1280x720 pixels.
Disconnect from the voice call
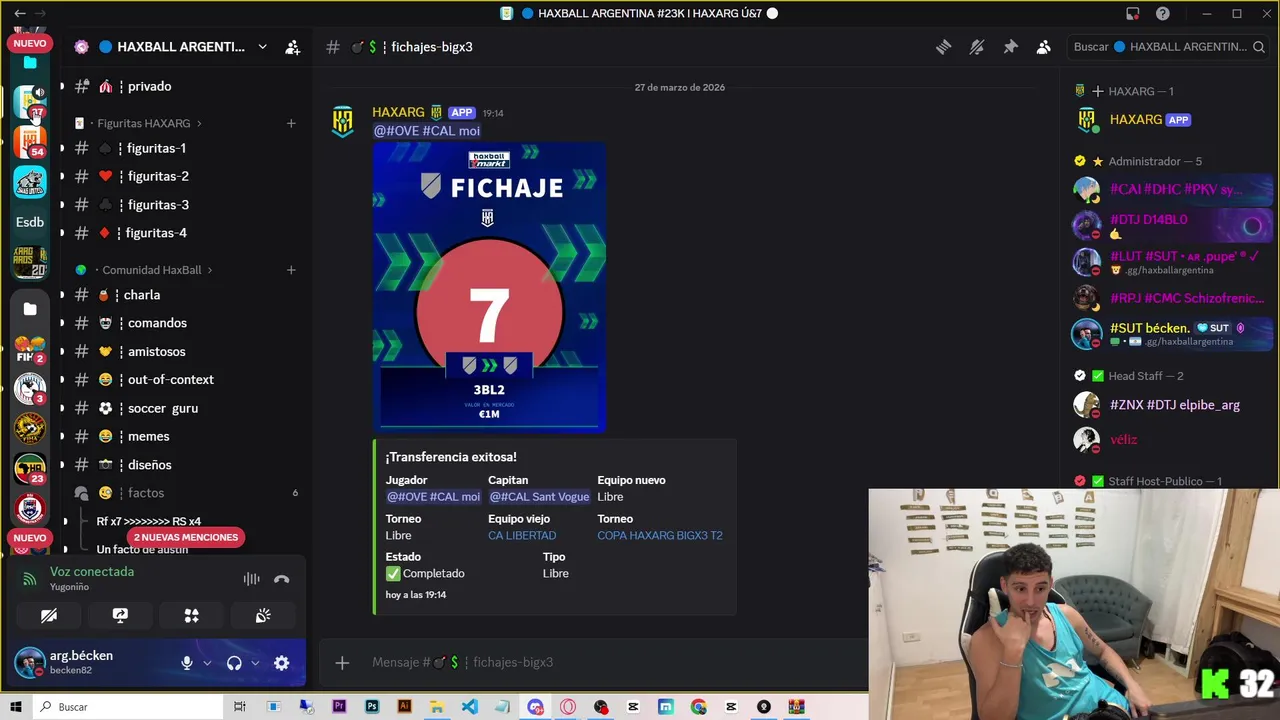(282, 579)
